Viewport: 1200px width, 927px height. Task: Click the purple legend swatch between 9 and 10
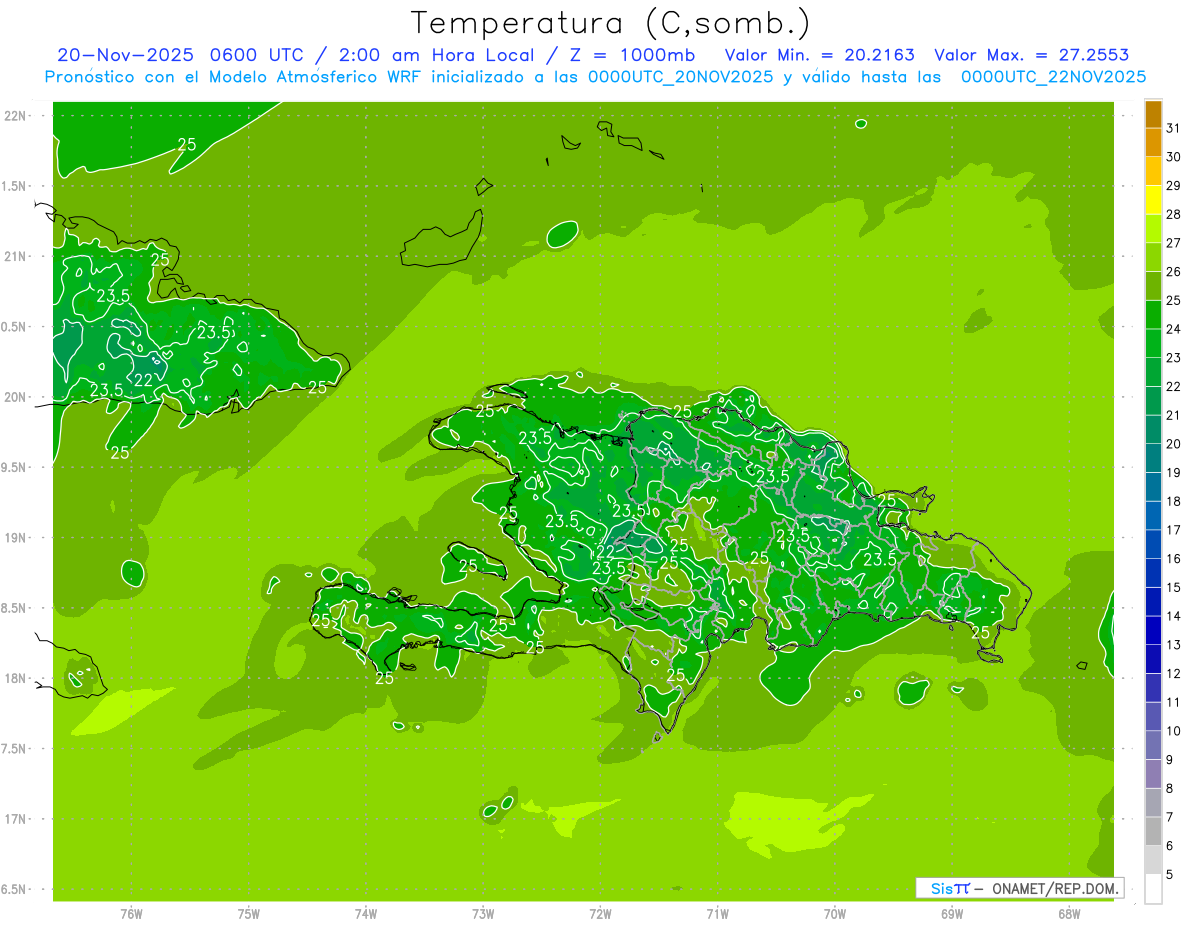click(x=1153, y=745)
